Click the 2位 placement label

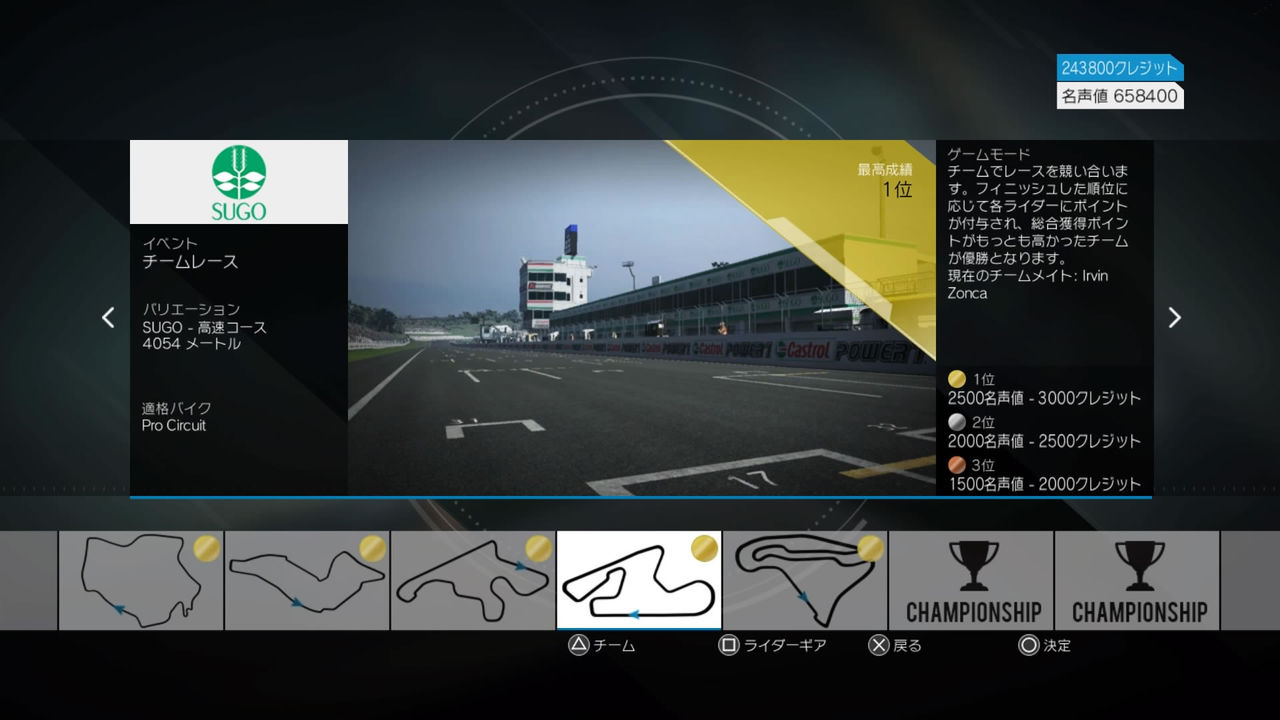pyautogui.click(x=984, y=422)
